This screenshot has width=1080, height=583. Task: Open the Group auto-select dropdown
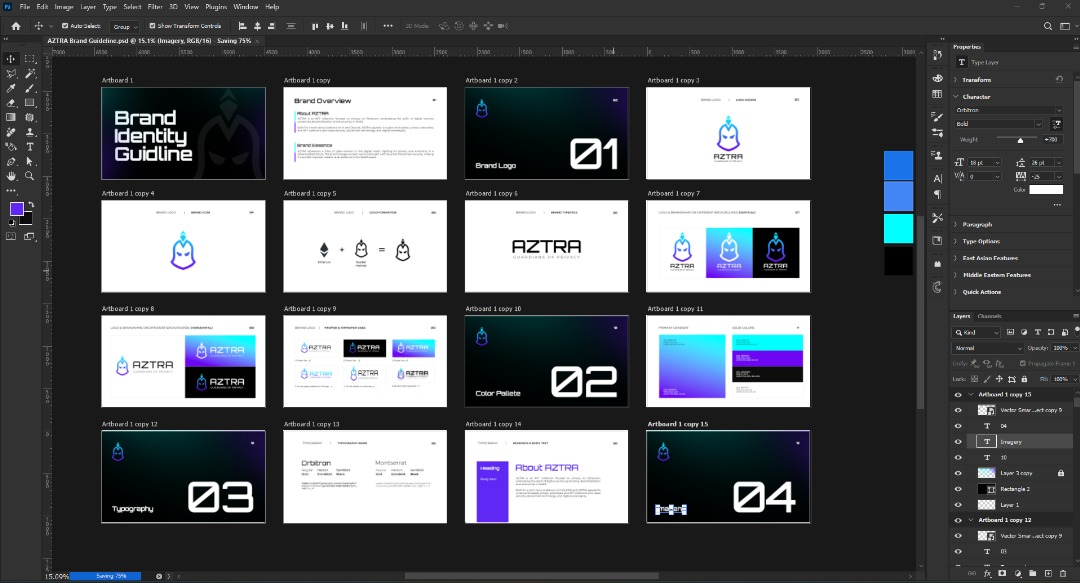tap(125, 26)
